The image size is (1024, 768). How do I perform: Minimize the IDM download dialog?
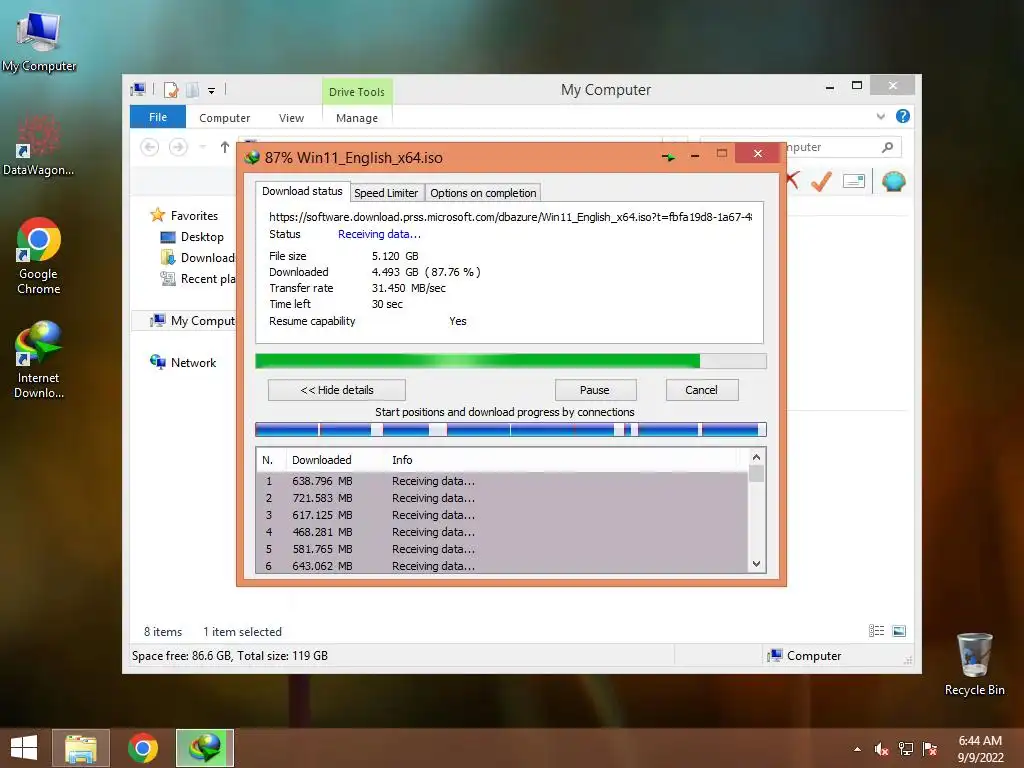(695, 156)
